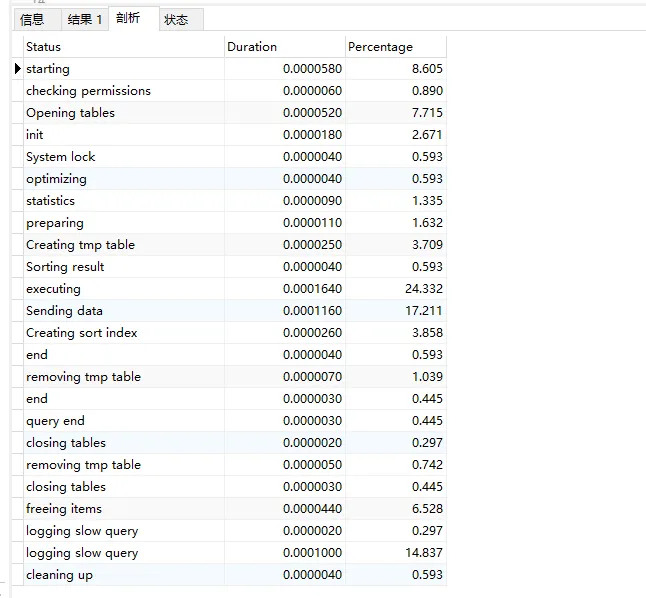Select the percentage cell 24.332
Screen dimensions: 646x598
click(x=396, y=288)
